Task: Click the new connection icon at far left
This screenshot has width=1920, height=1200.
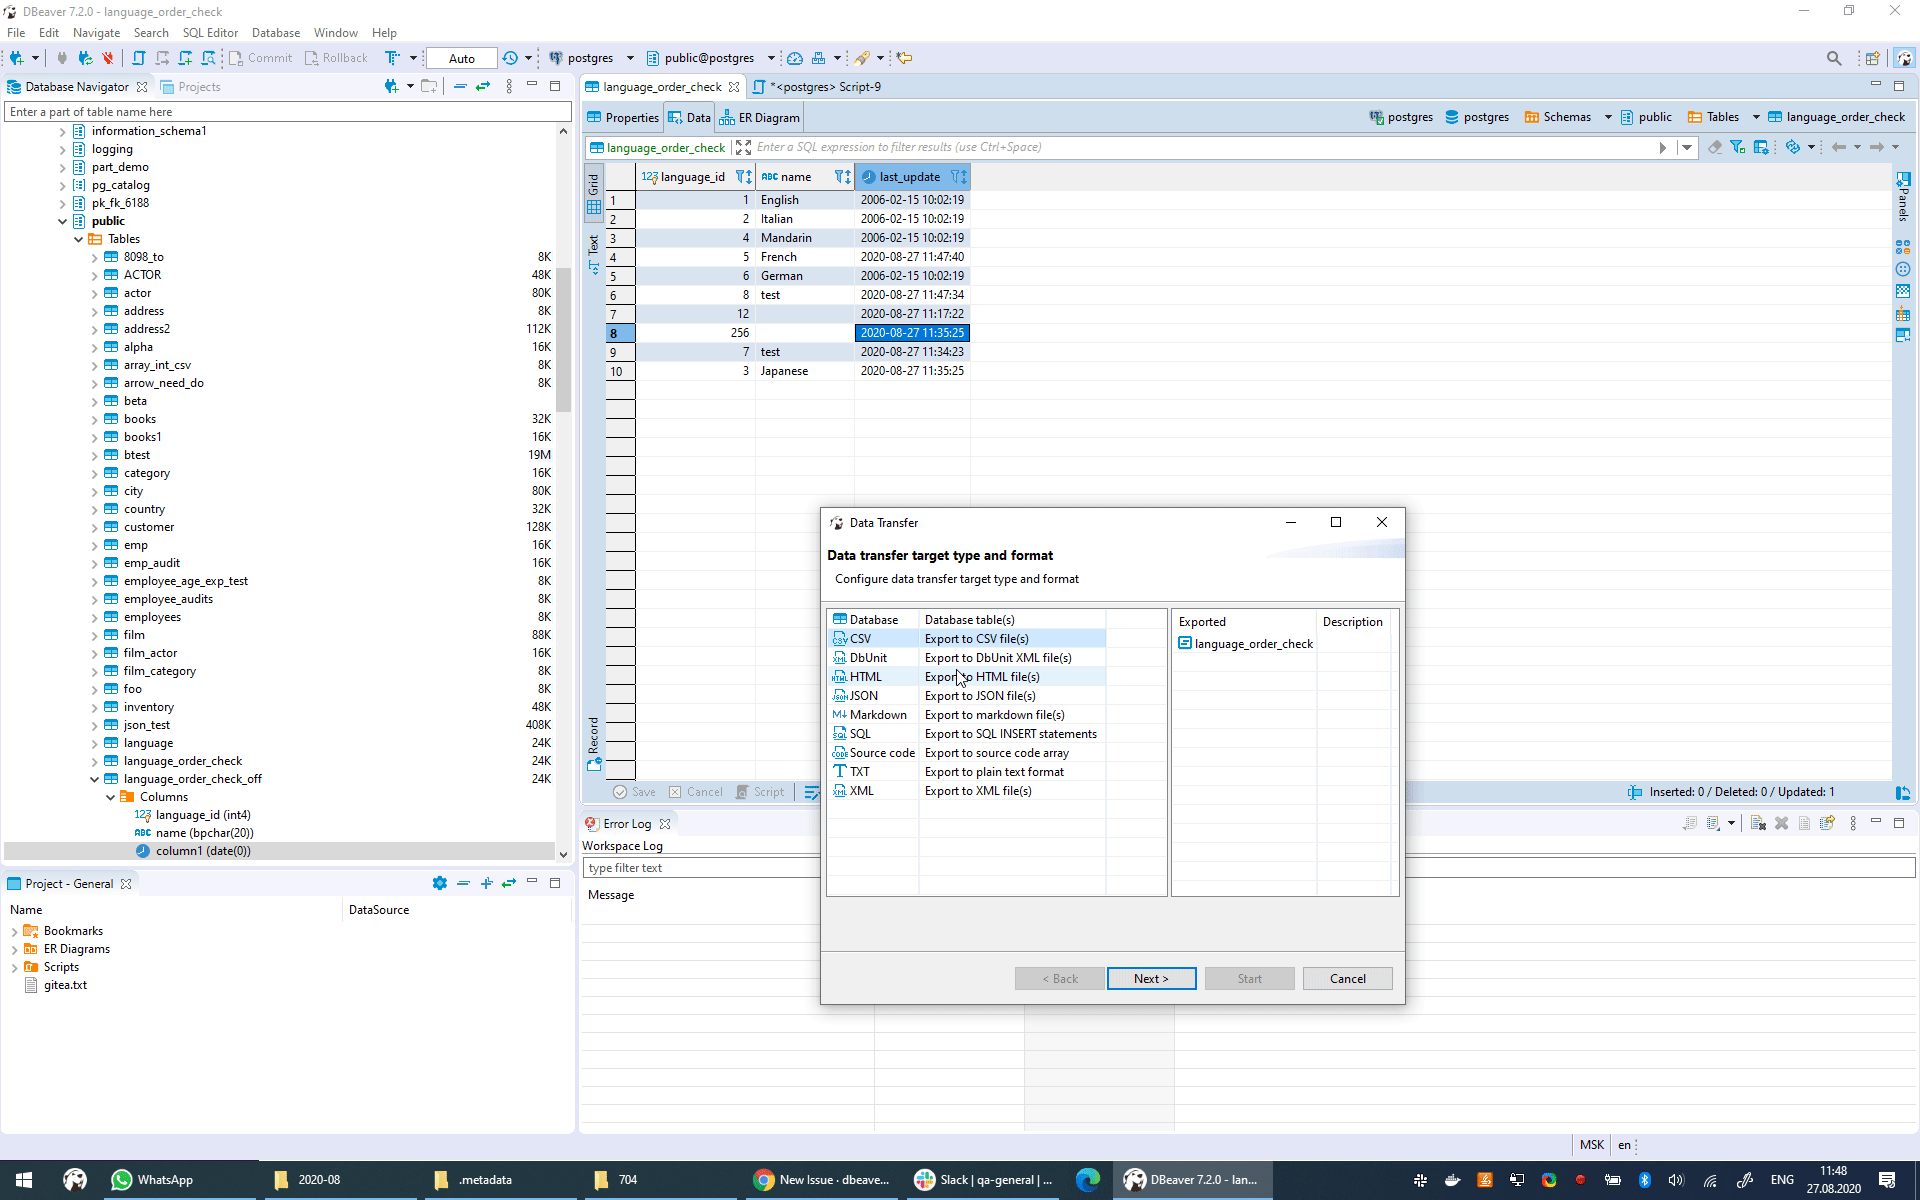Action: [x=16, y=58]
